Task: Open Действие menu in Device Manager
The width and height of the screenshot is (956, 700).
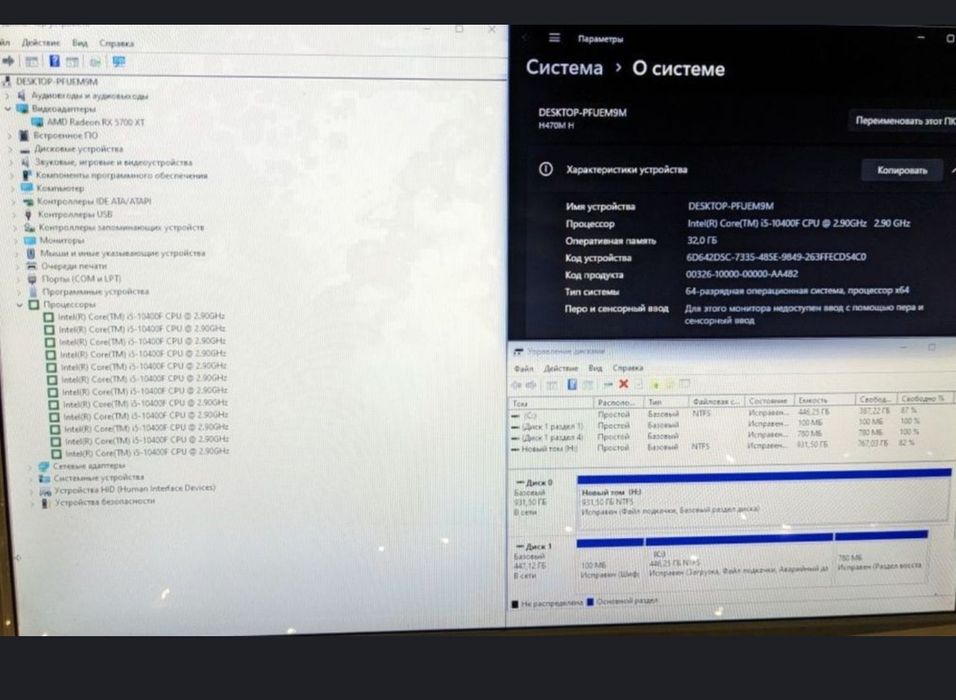Action: click(41, 43)
